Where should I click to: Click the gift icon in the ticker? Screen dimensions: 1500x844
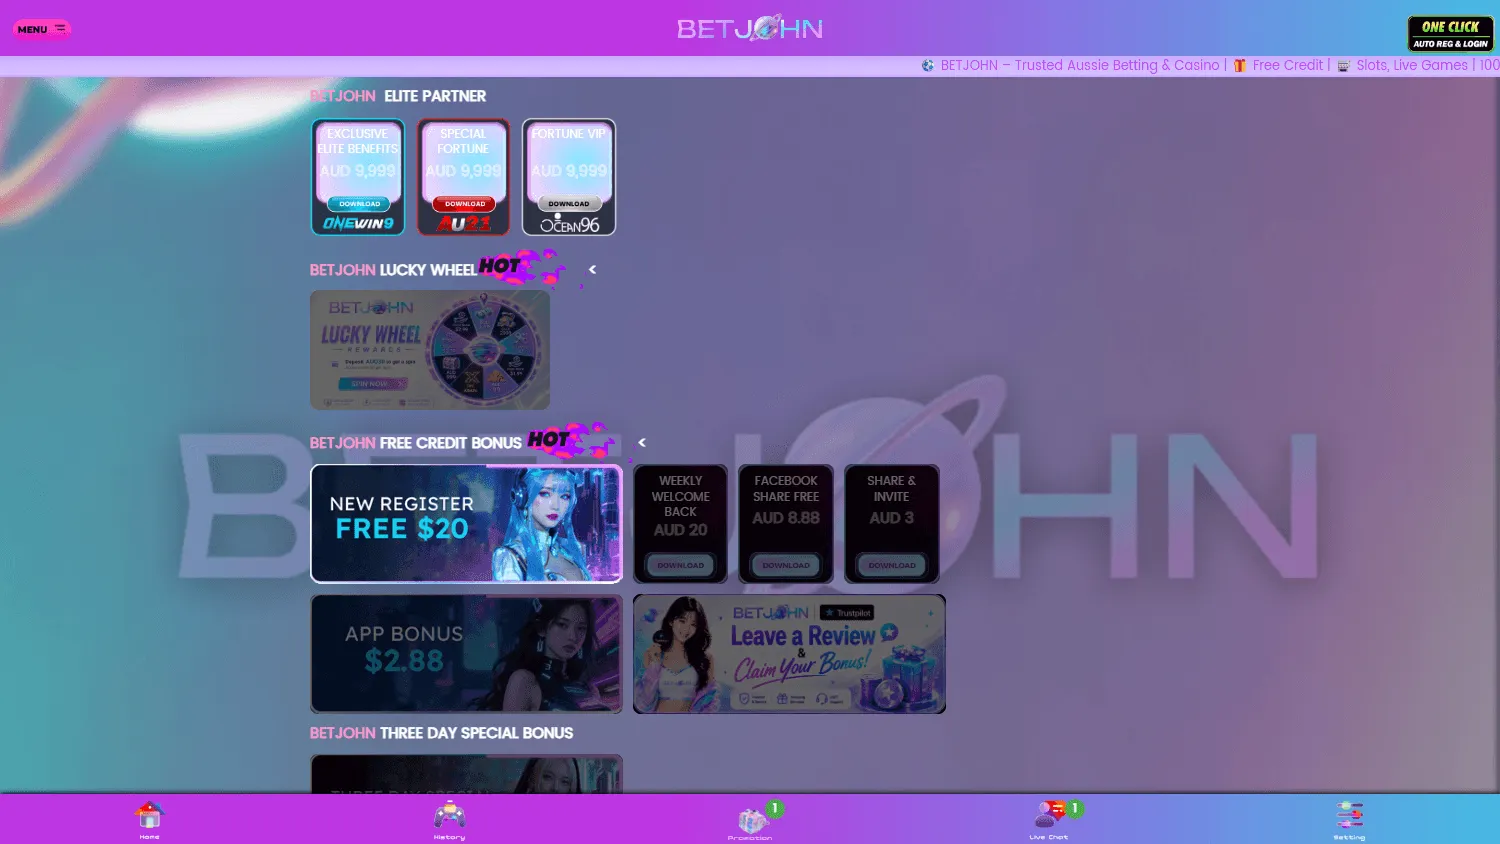coord(1240,65)
